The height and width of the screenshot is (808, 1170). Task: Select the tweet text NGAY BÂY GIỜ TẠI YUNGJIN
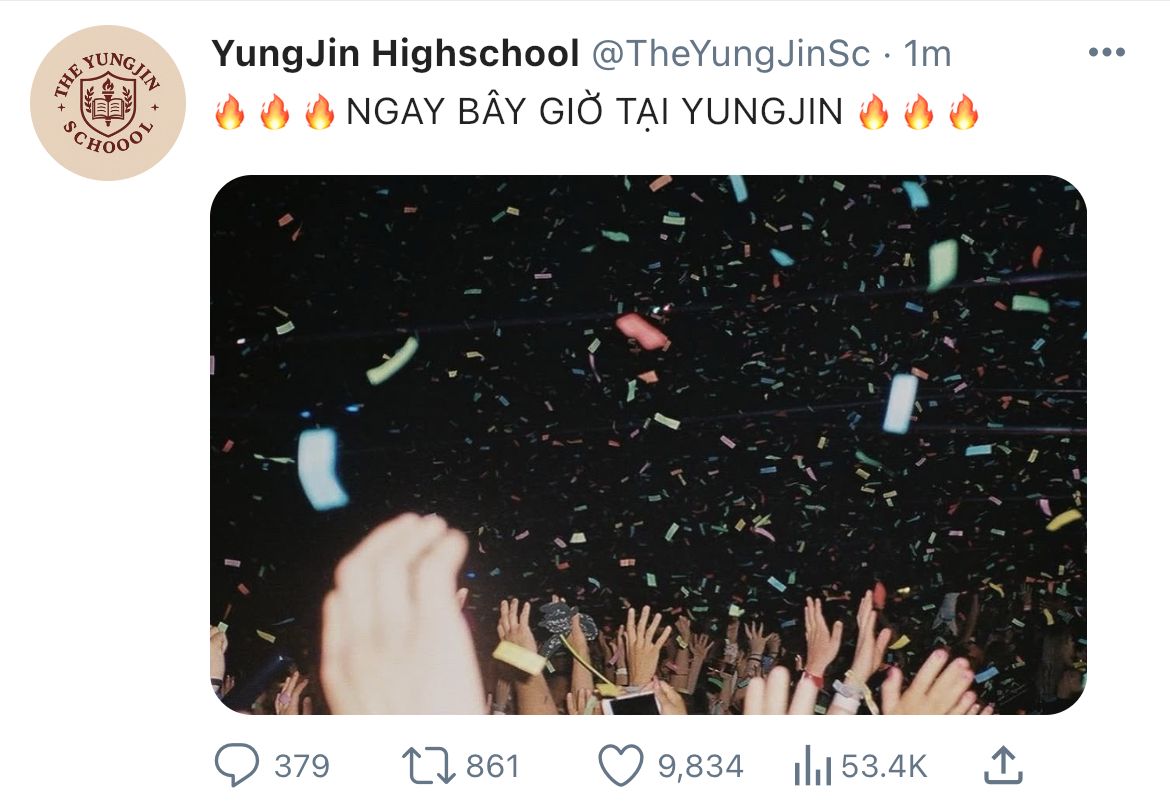pyautogui.click(x=595, y=112)
